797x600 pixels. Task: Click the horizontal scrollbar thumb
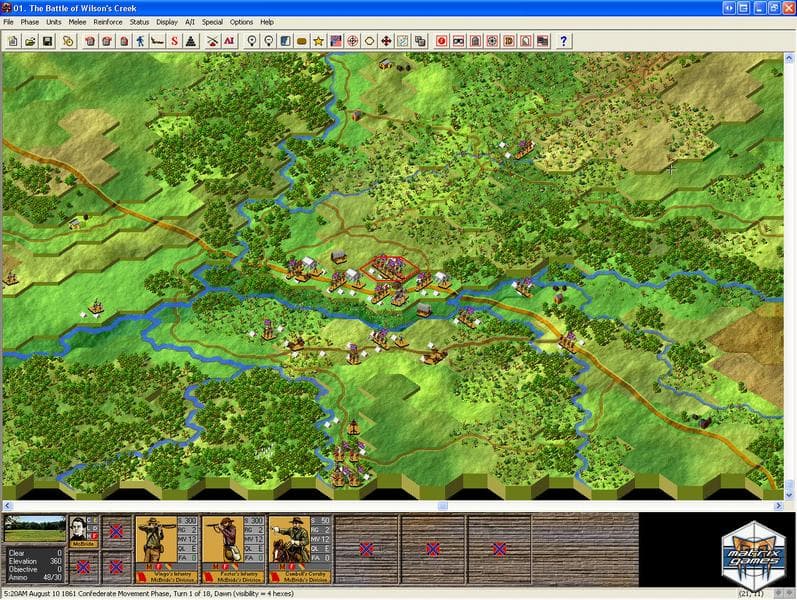[443, 506]
